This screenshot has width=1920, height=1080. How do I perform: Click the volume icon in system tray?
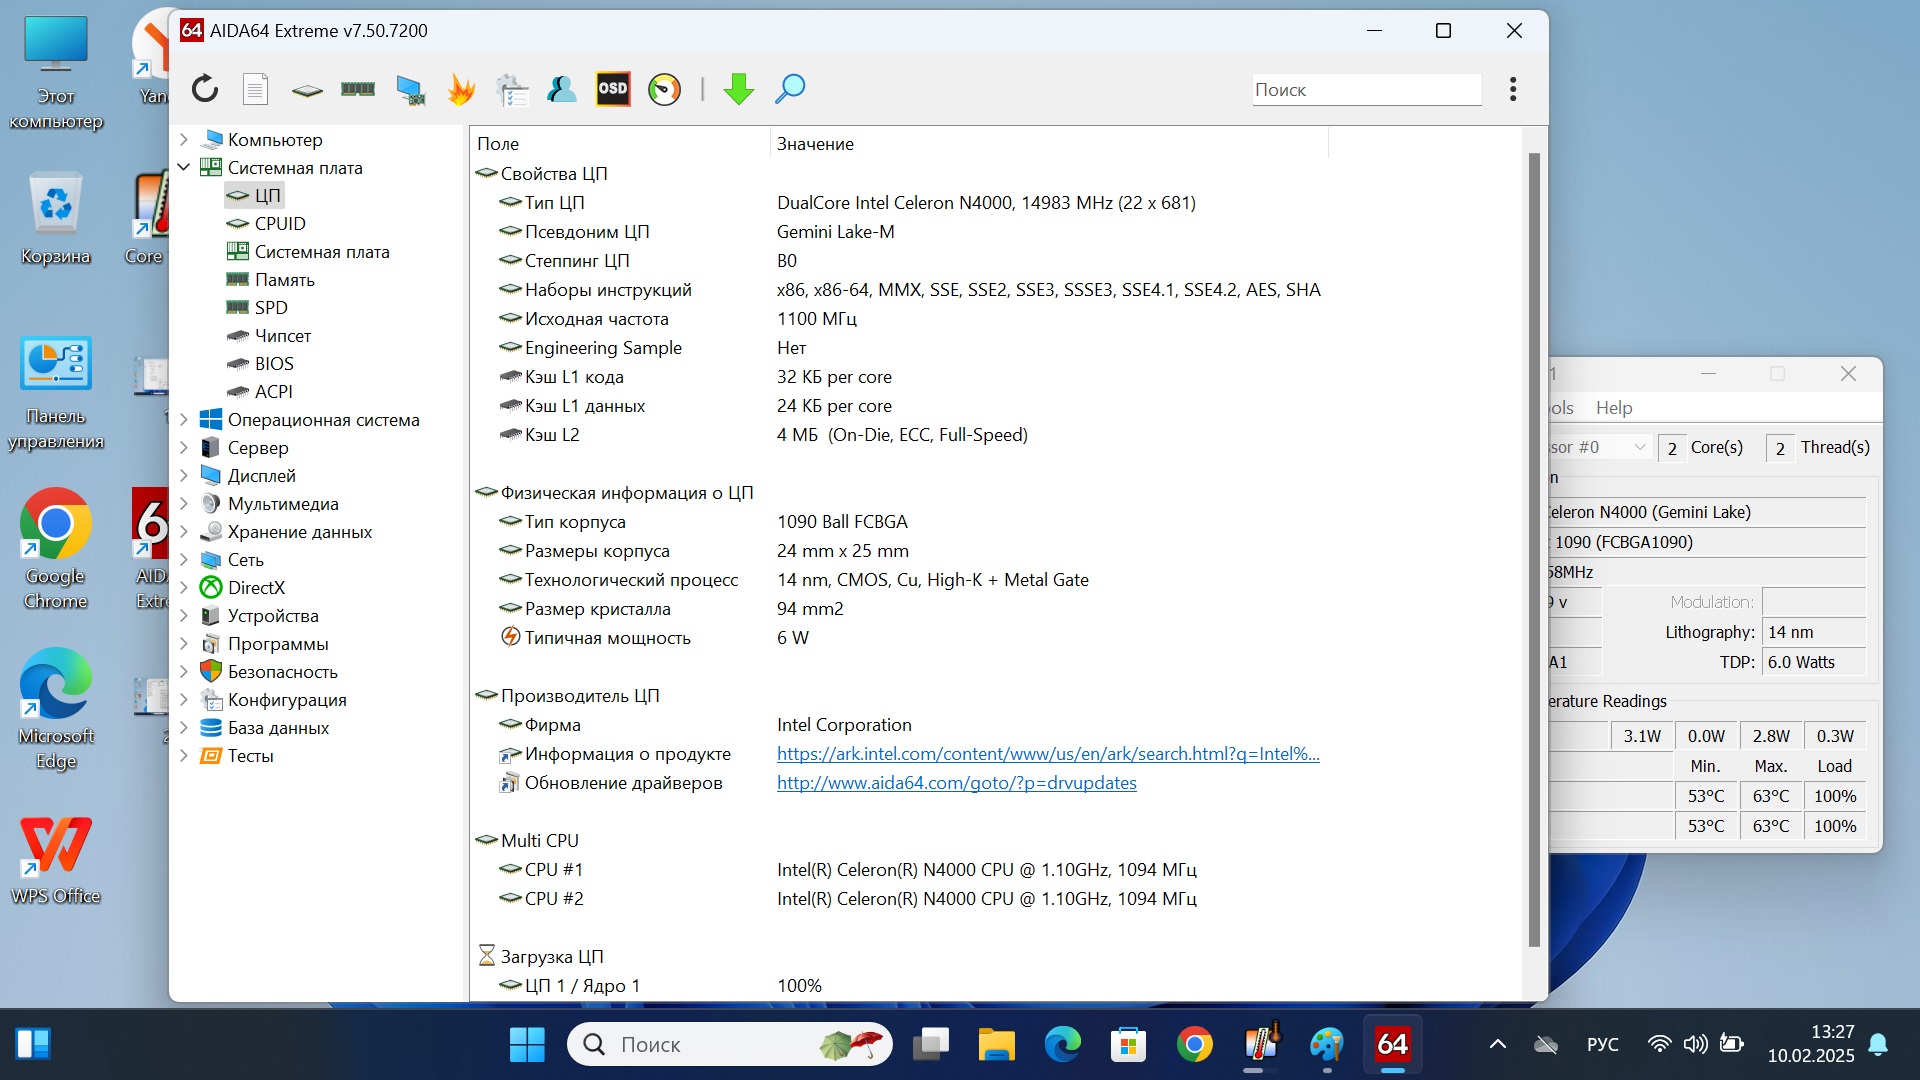coord(1695,1044)
